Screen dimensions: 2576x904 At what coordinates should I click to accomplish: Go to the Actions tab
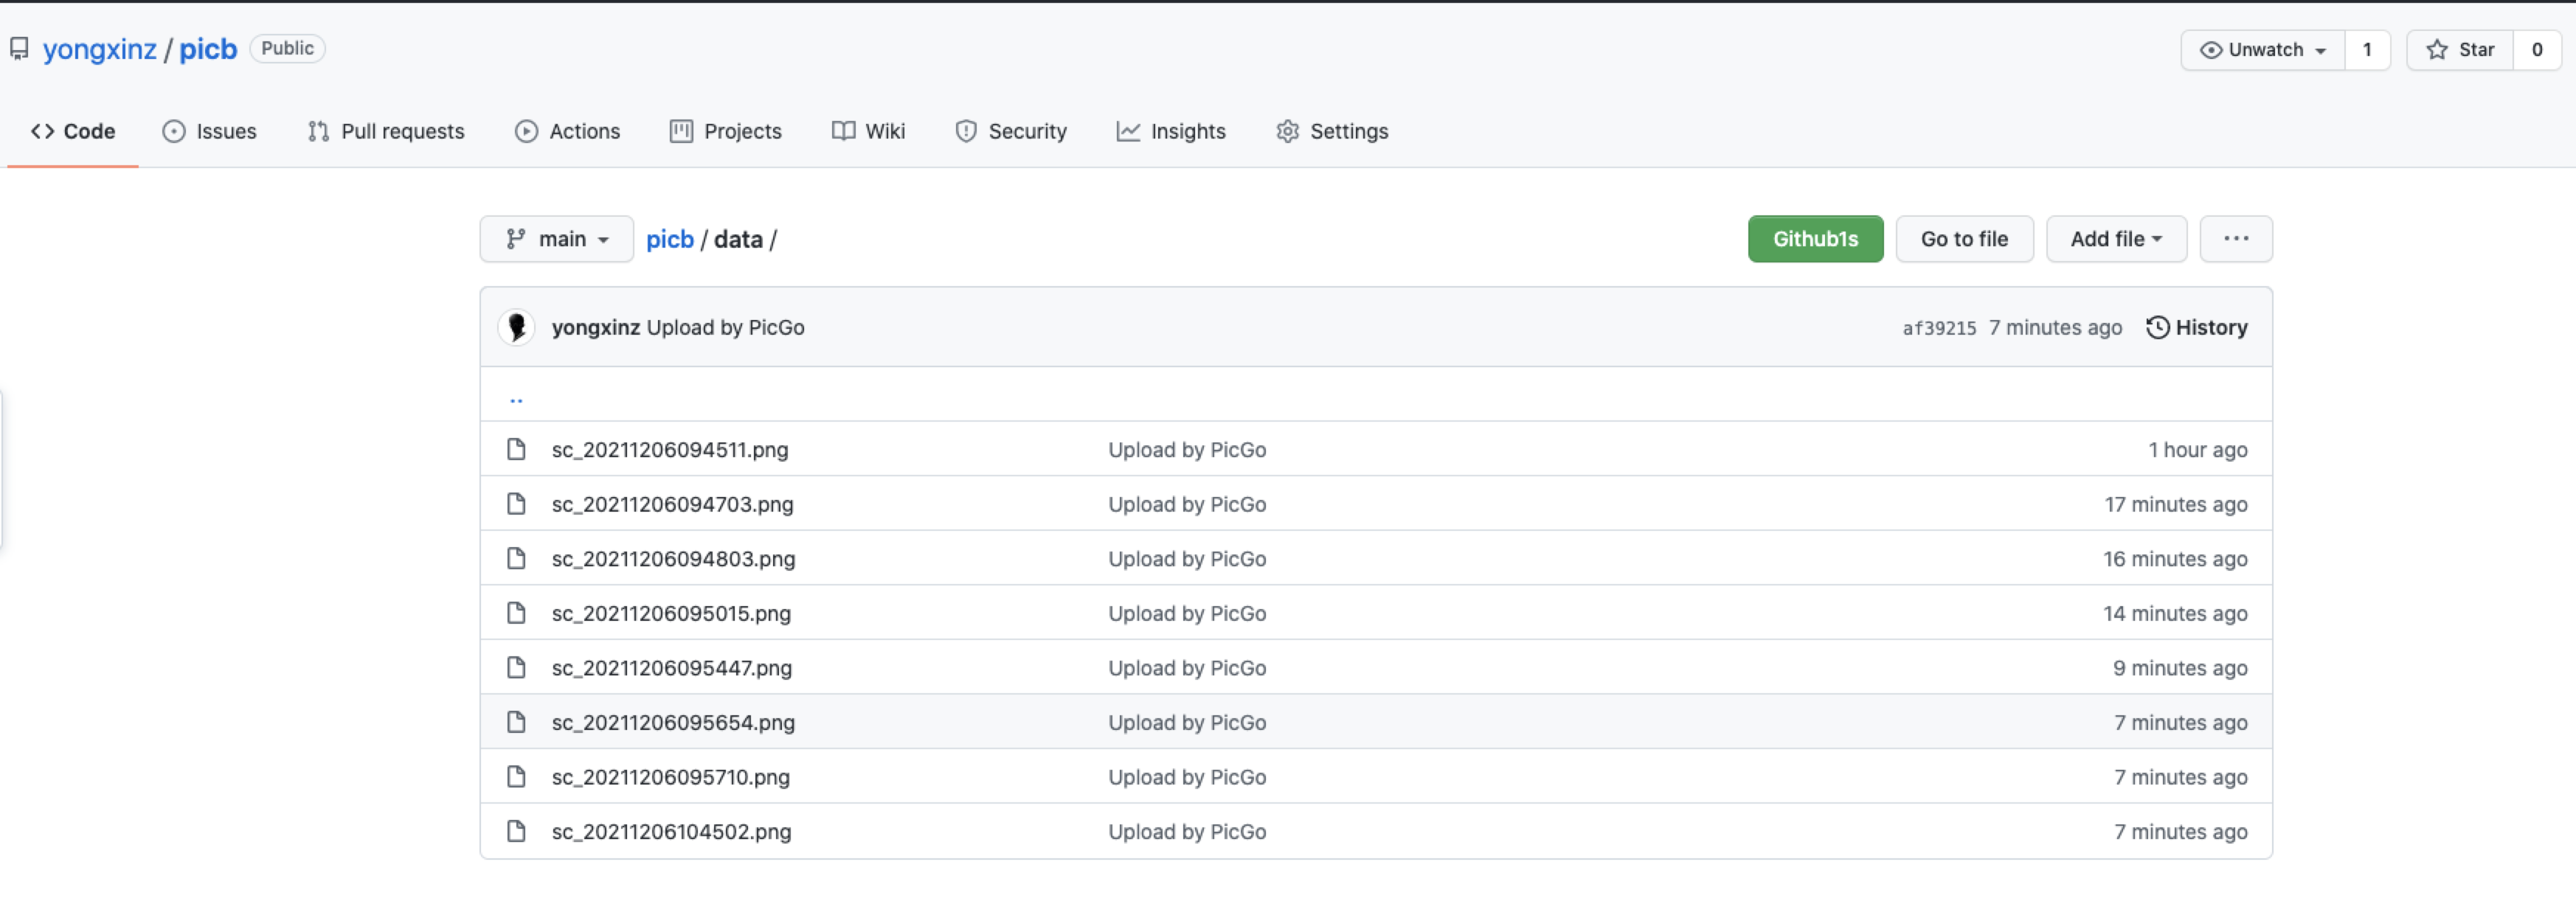point(567,131)
